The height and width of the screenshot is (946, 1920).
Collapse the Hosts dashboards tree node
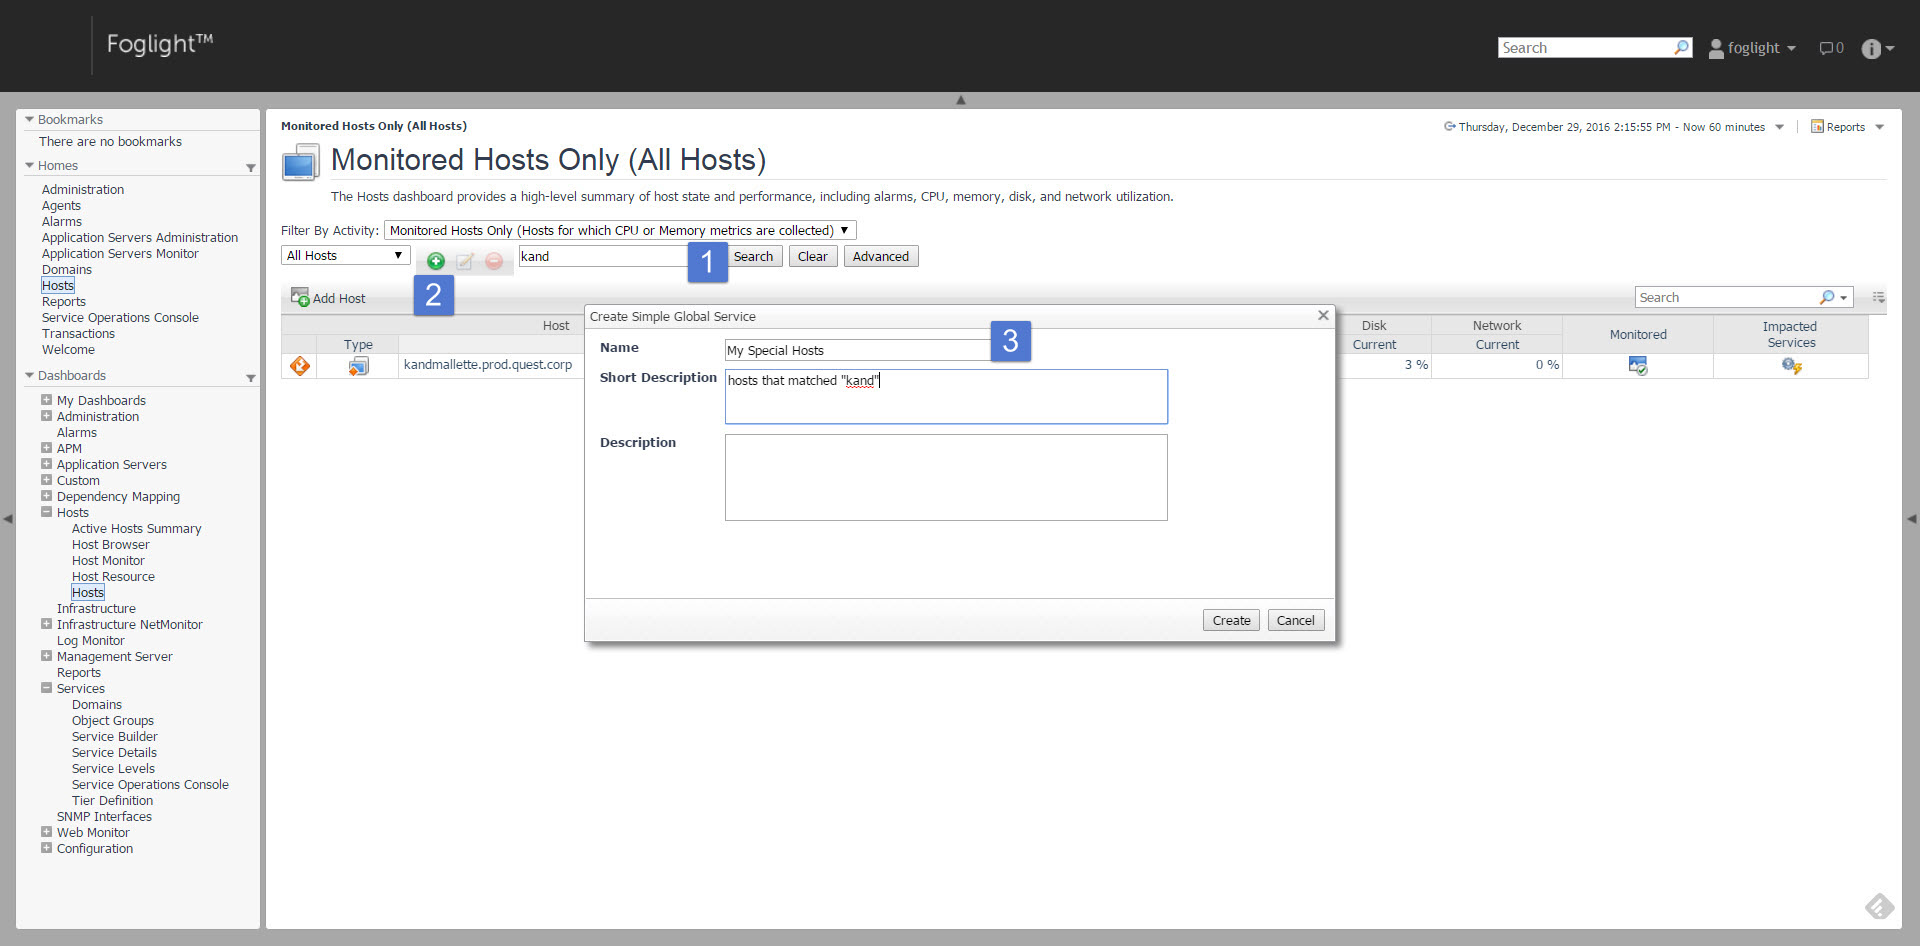tap(46, 512)
